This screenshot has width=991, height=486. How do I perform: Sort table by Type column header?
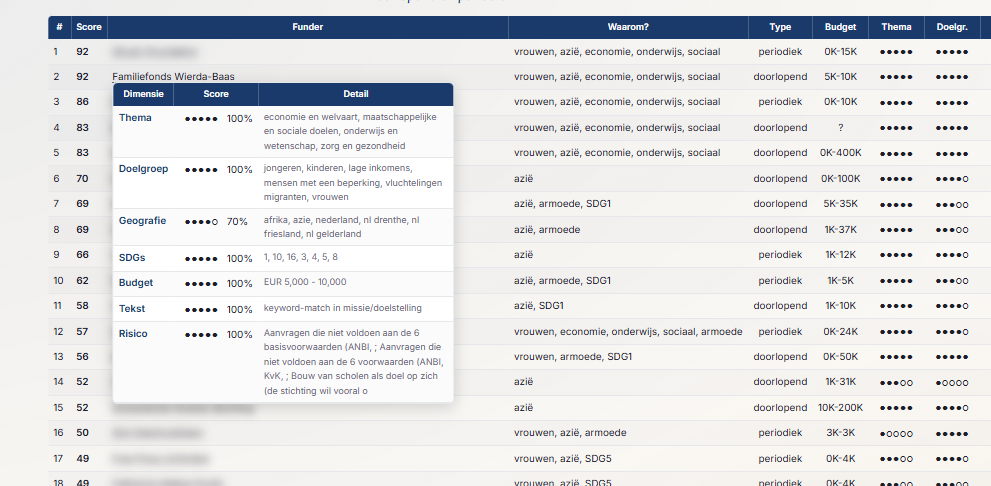(780, 27)
